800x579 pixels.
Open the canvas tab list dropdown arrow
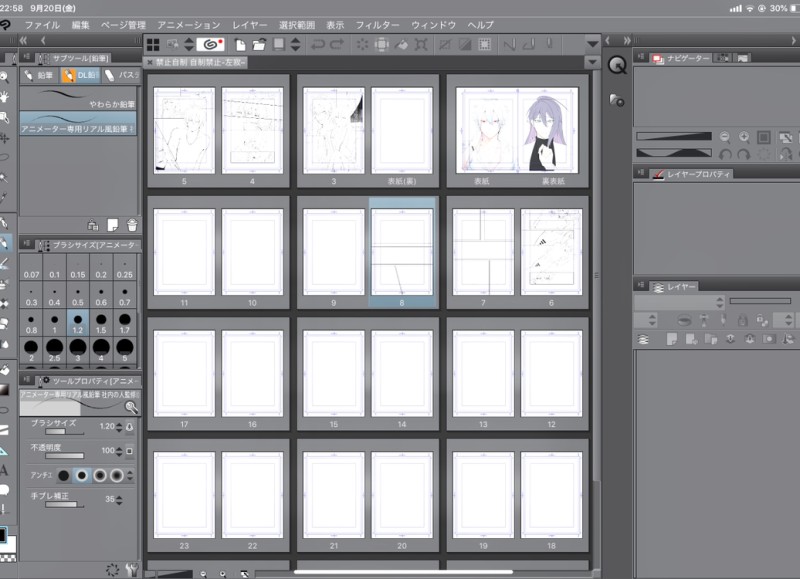[x=592, y=62]
